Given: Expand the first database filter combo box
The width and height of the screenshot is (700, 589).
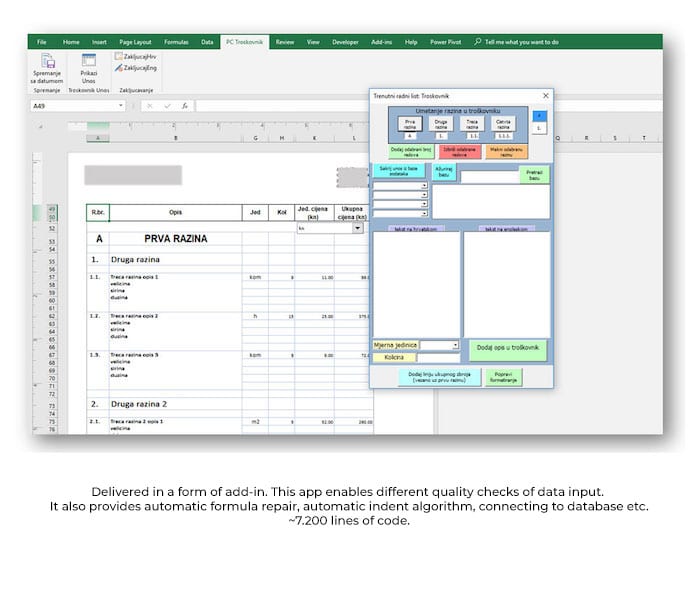Looking at the screenshot, I should (x=424, y=185).
